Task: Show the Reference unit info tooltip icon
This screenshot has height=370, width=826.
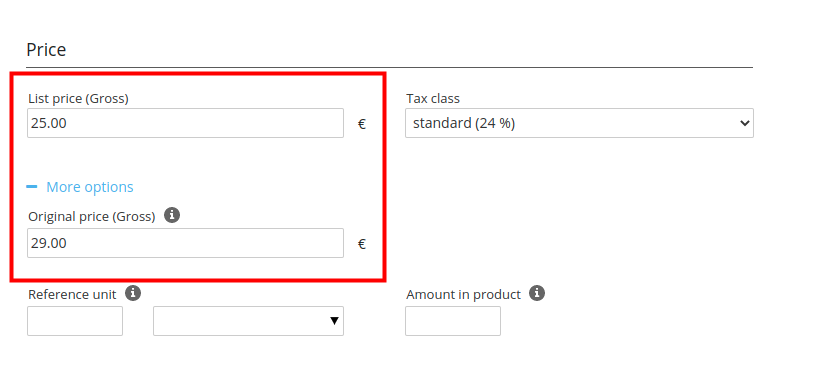Action: (x=133, y=293)
